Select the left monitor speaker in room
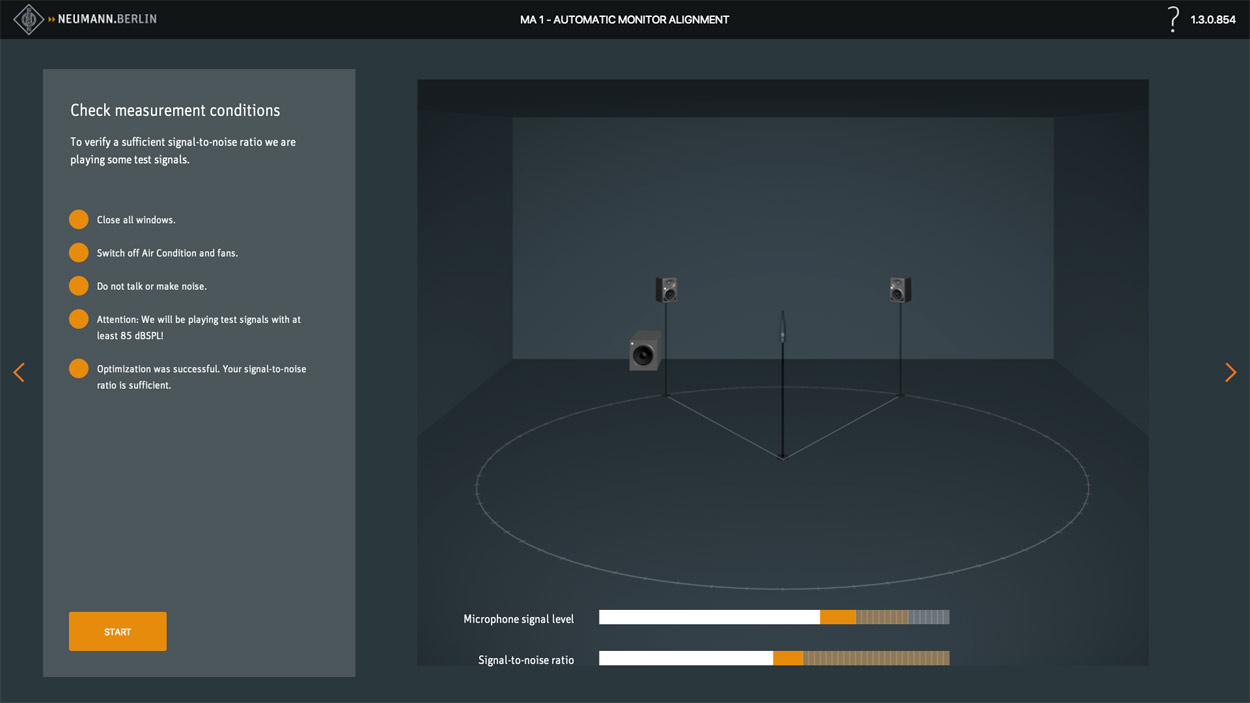Viewport: 1250px width, 703px height. pyautogui.click(x=666, y=290)
